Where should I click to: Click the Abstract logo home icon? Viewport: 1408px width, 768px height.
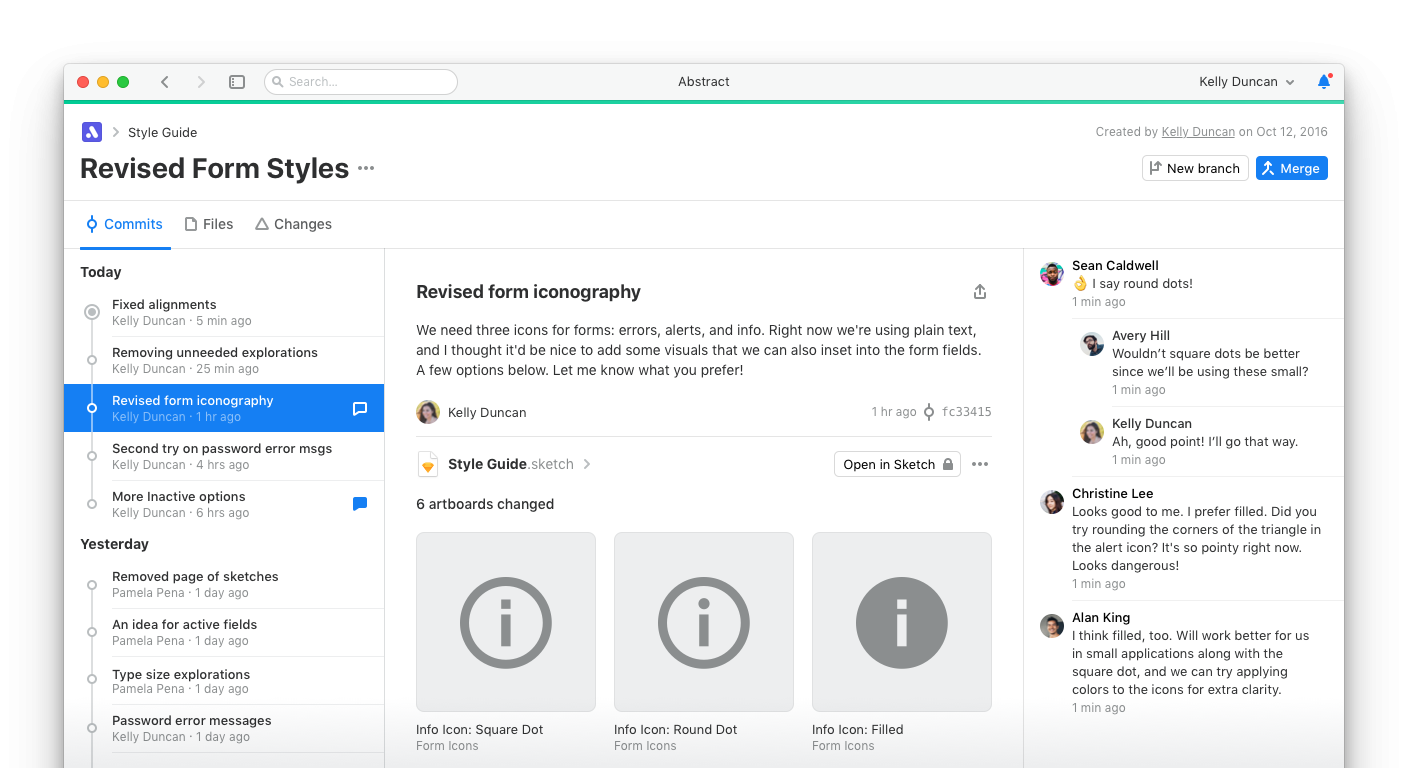[x=92, y=132]
